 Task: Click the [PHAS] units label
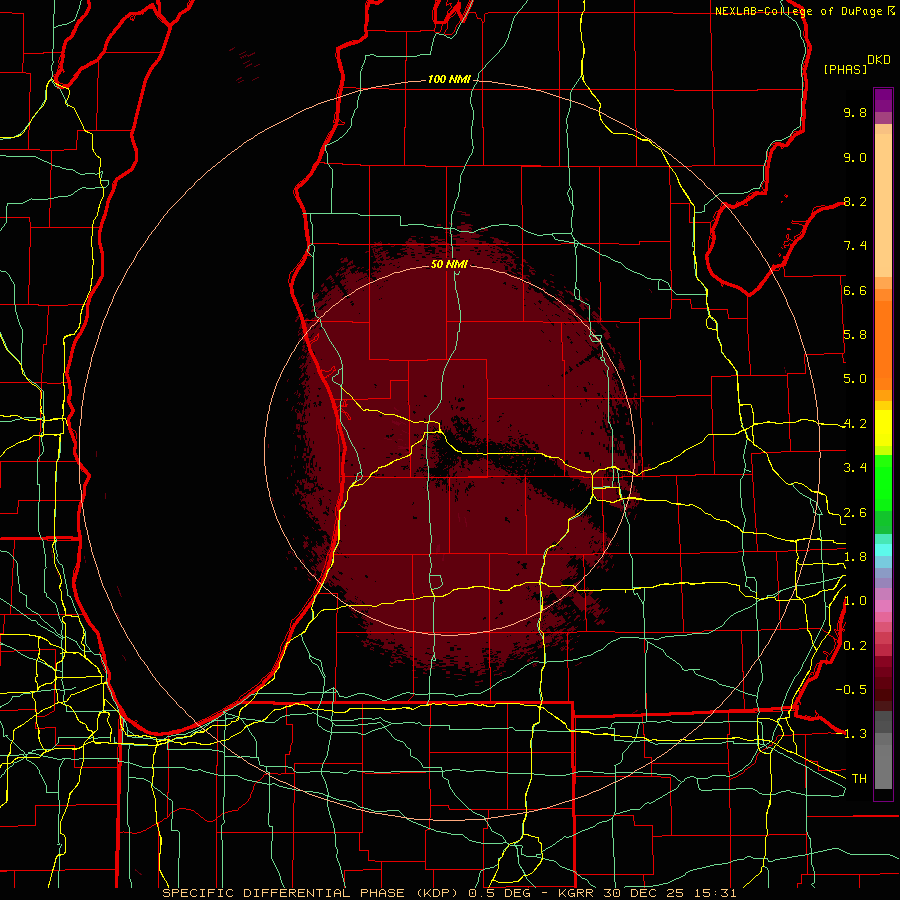pyautogui.click(x=845, y=69)
